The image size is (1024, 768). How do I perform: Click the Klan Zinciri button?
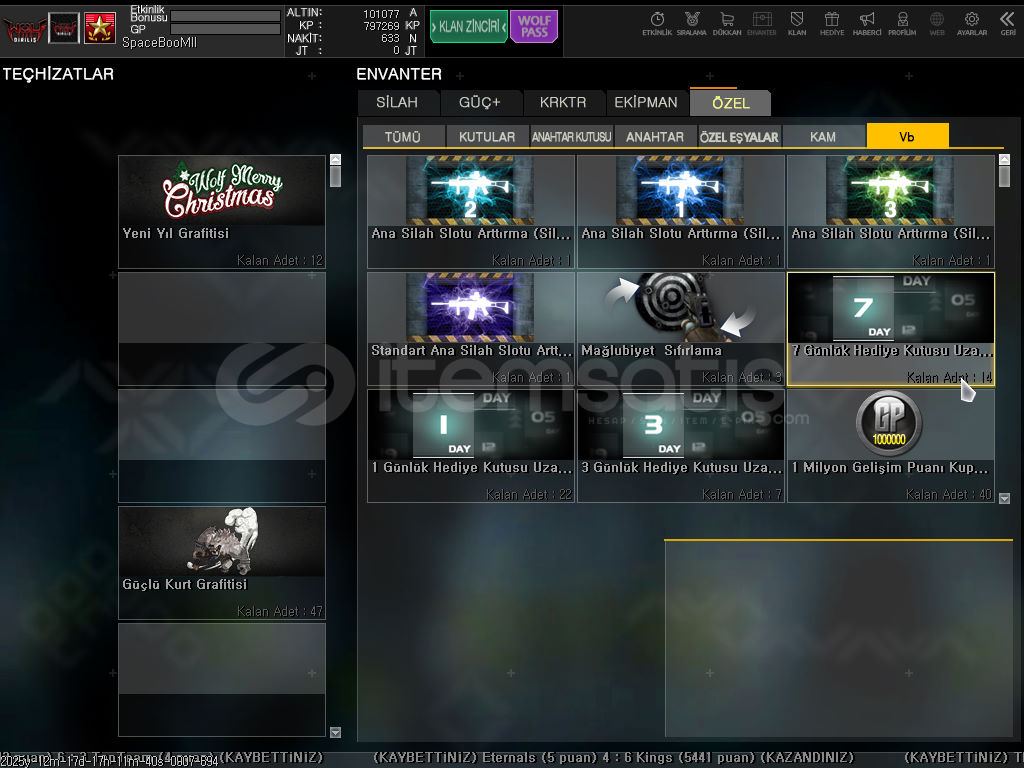coord(468,26)
